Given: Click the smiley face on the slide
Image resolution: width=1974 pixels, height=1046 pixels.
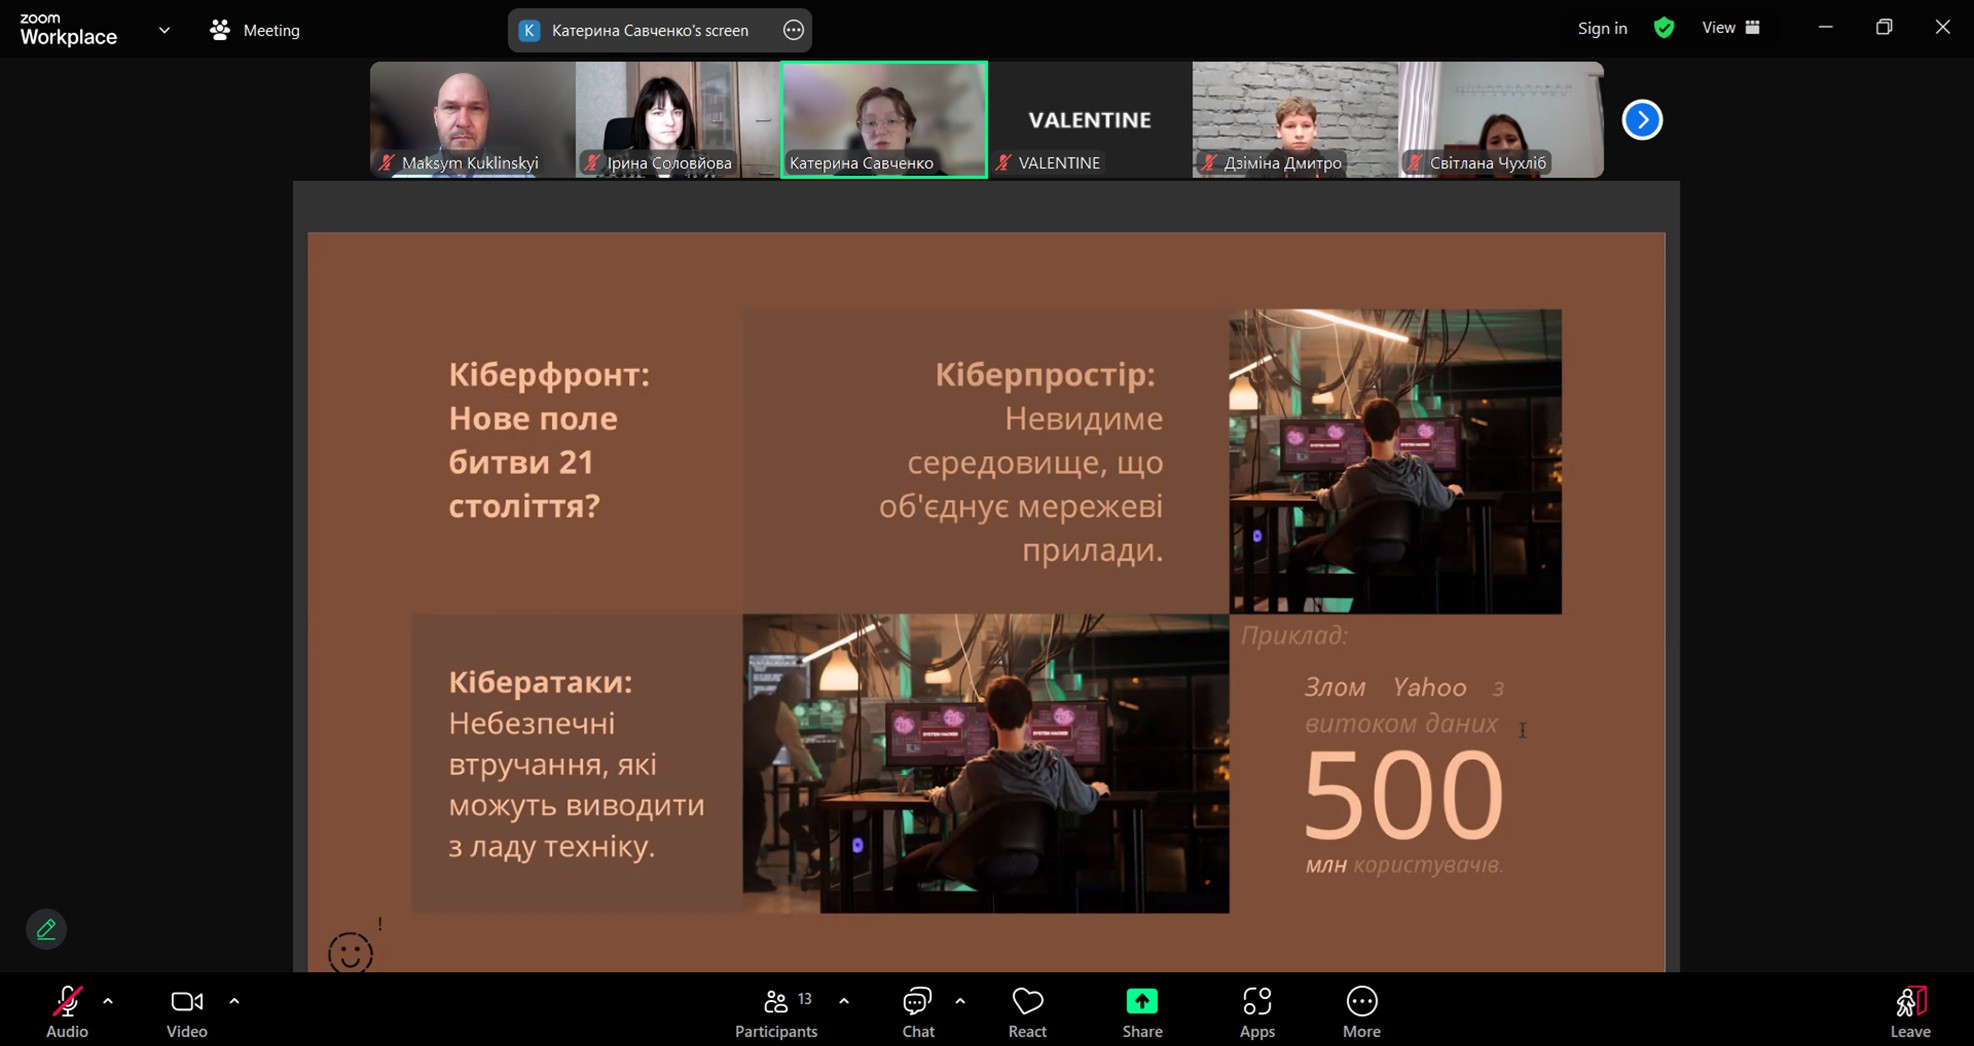Looking at the screenshot, I should click(351, 953).
